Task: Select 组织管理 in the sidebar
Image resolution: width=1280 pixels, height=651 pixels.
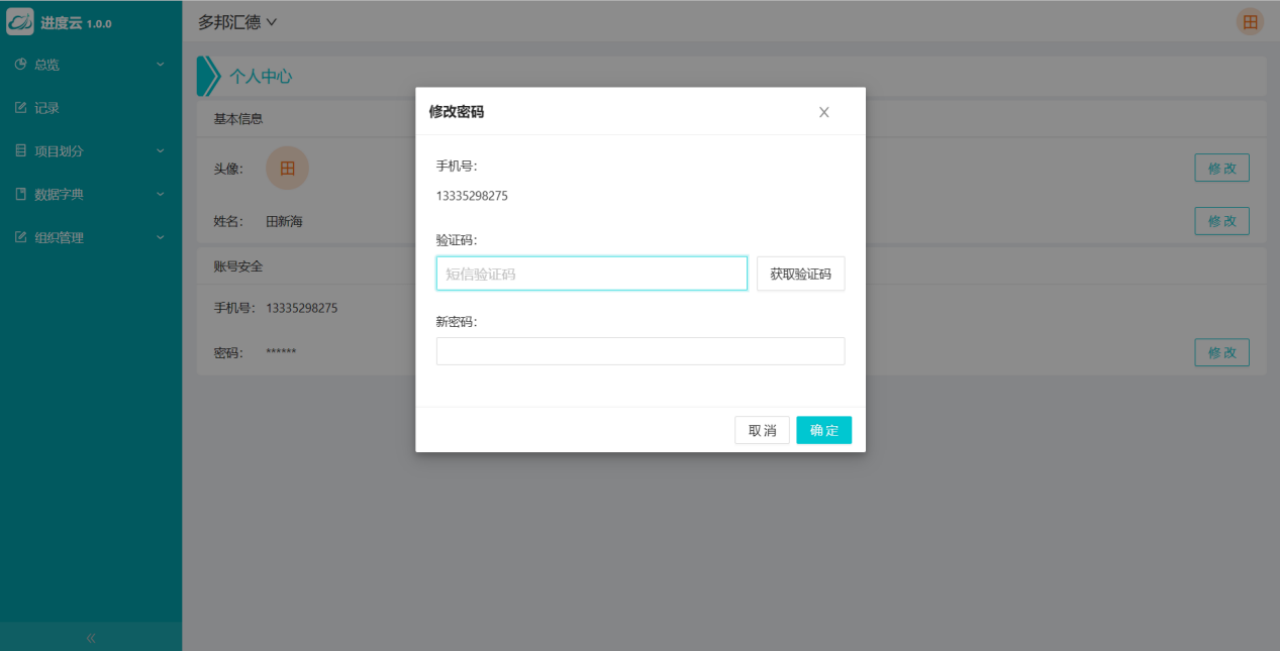Action: click(x=59, y=238)
